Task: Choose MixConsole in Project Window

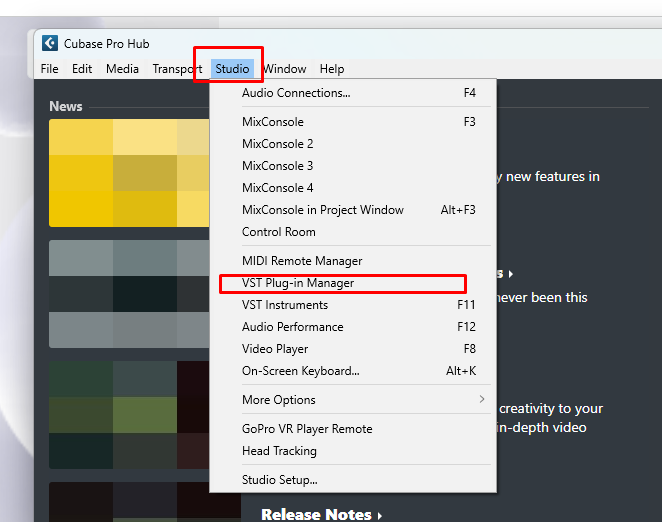Action: [353, 210]
